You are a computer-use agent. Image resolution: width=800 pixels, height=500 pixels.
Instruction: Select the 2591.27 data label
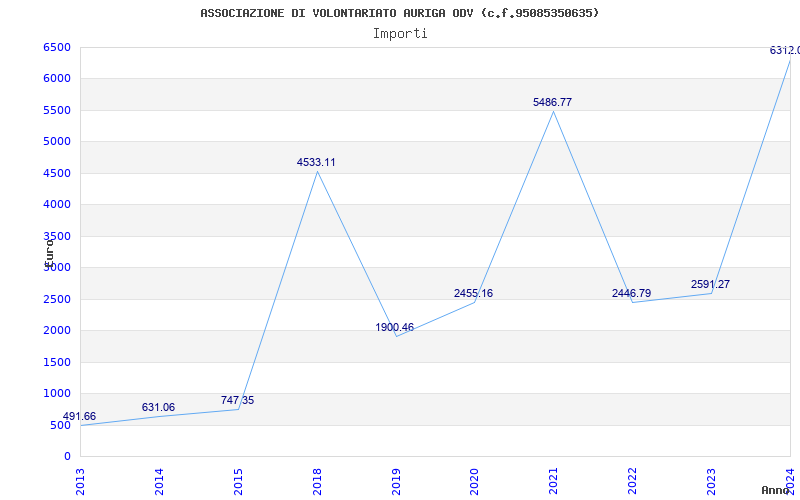(x=710, y=285)
